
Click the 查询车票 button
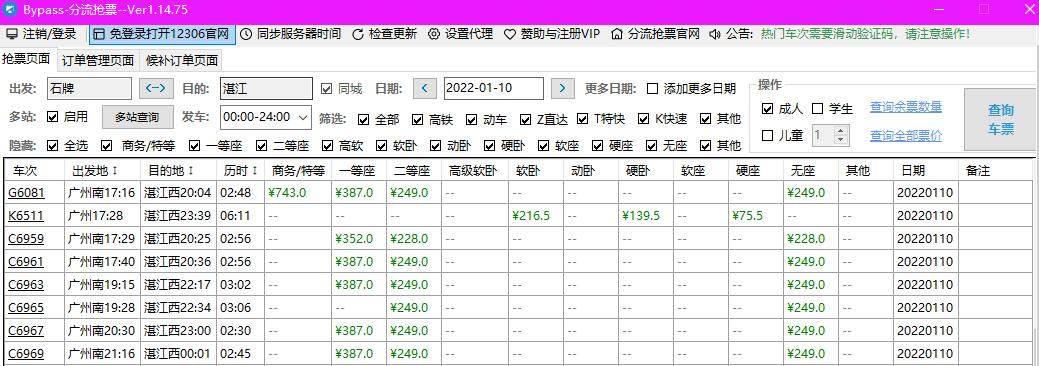1001,120
